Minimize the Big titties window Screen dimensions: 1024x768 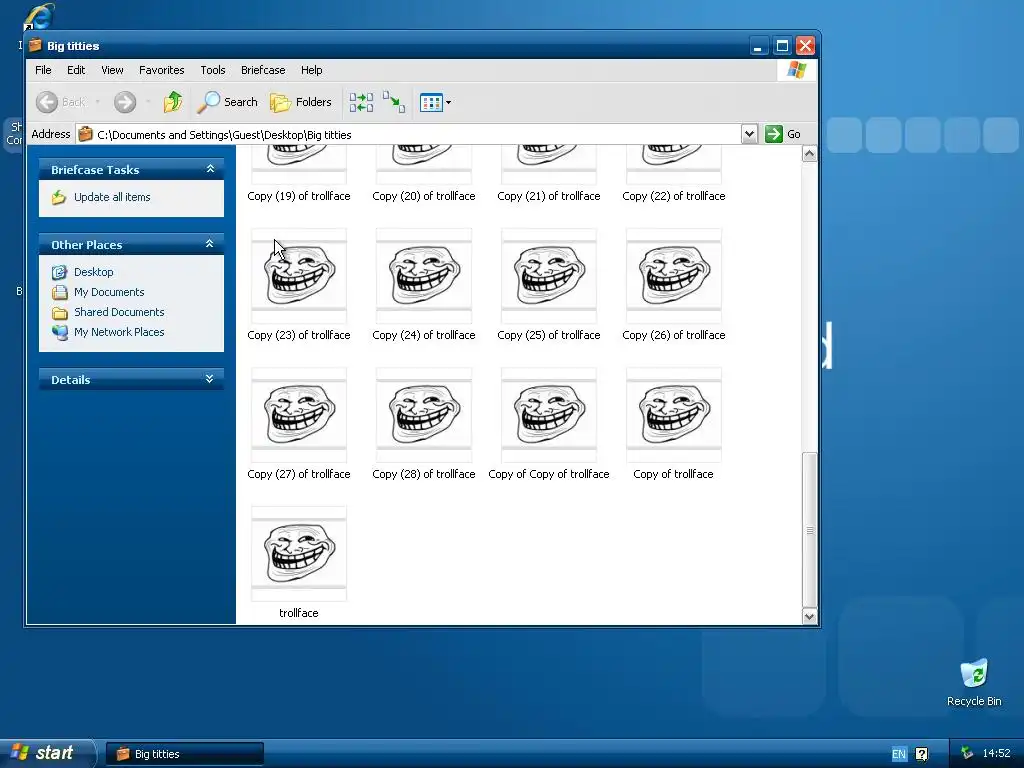(x=758, y=46)
